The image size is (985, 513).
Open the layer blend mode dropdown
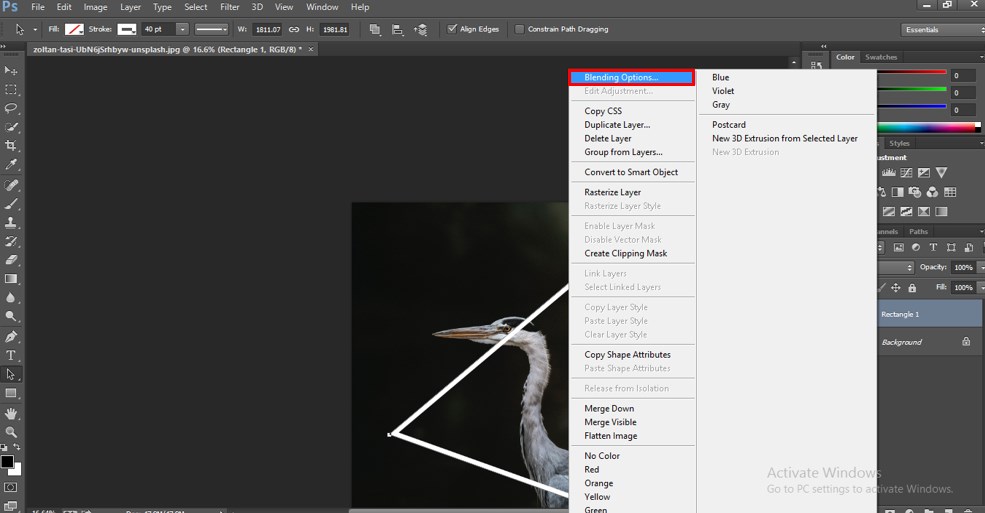click(x=897, y=267)
